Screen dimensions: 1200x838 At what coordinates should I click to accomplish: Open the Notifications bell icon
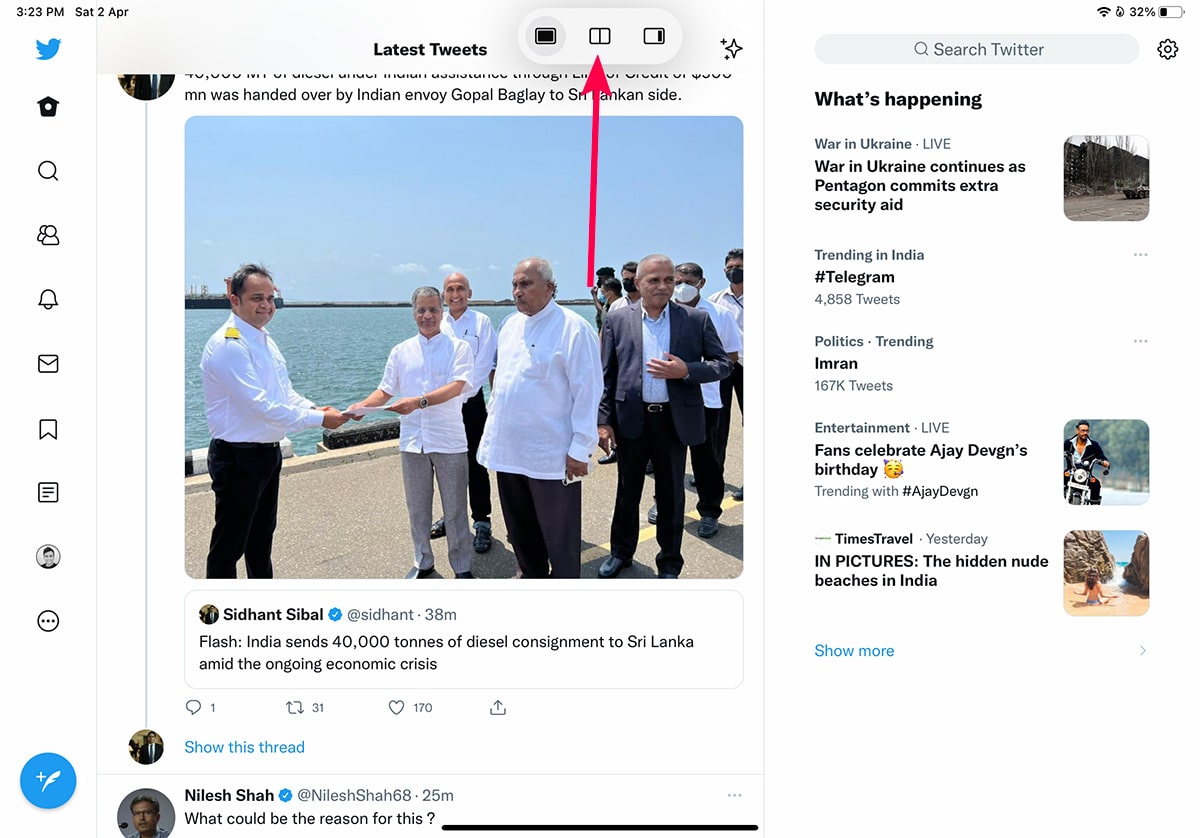point(48,299)
